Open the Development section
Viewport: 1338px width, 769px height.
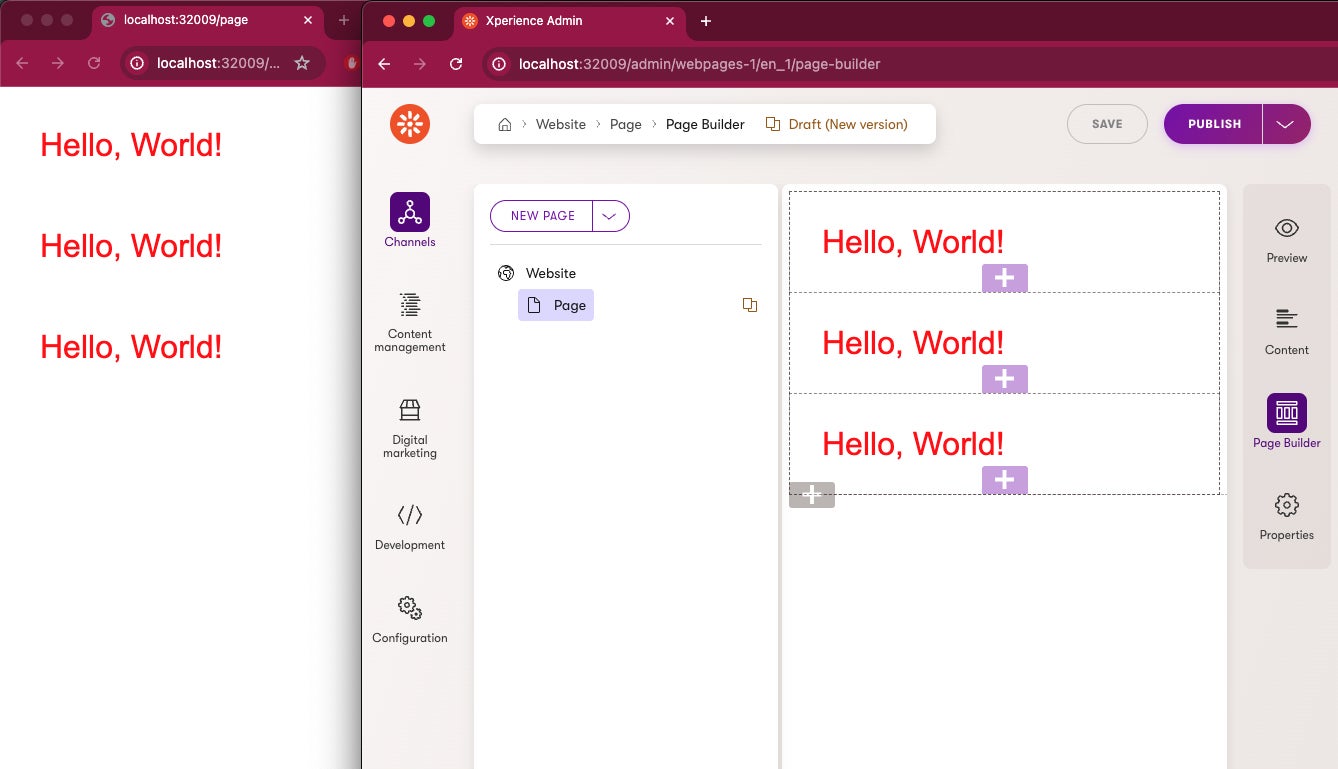(x=409, y=525)
